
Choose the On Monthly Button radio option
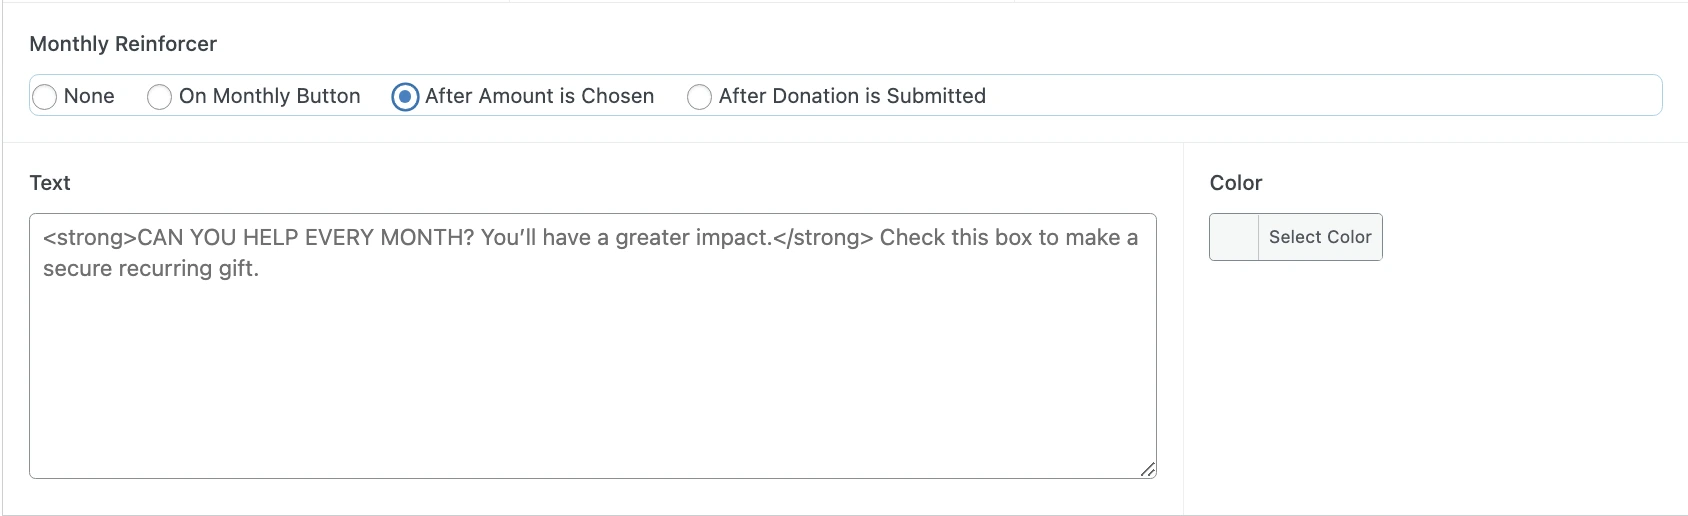(x=159, y=97)
